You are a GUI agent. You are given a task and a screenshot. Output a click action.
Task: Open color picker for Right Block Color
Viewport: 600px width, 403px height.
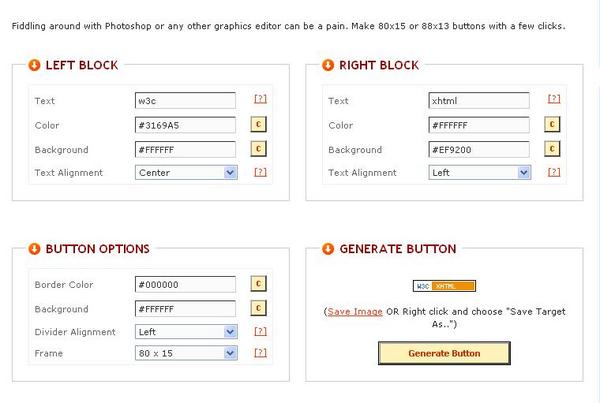click(x=552, y=124)
